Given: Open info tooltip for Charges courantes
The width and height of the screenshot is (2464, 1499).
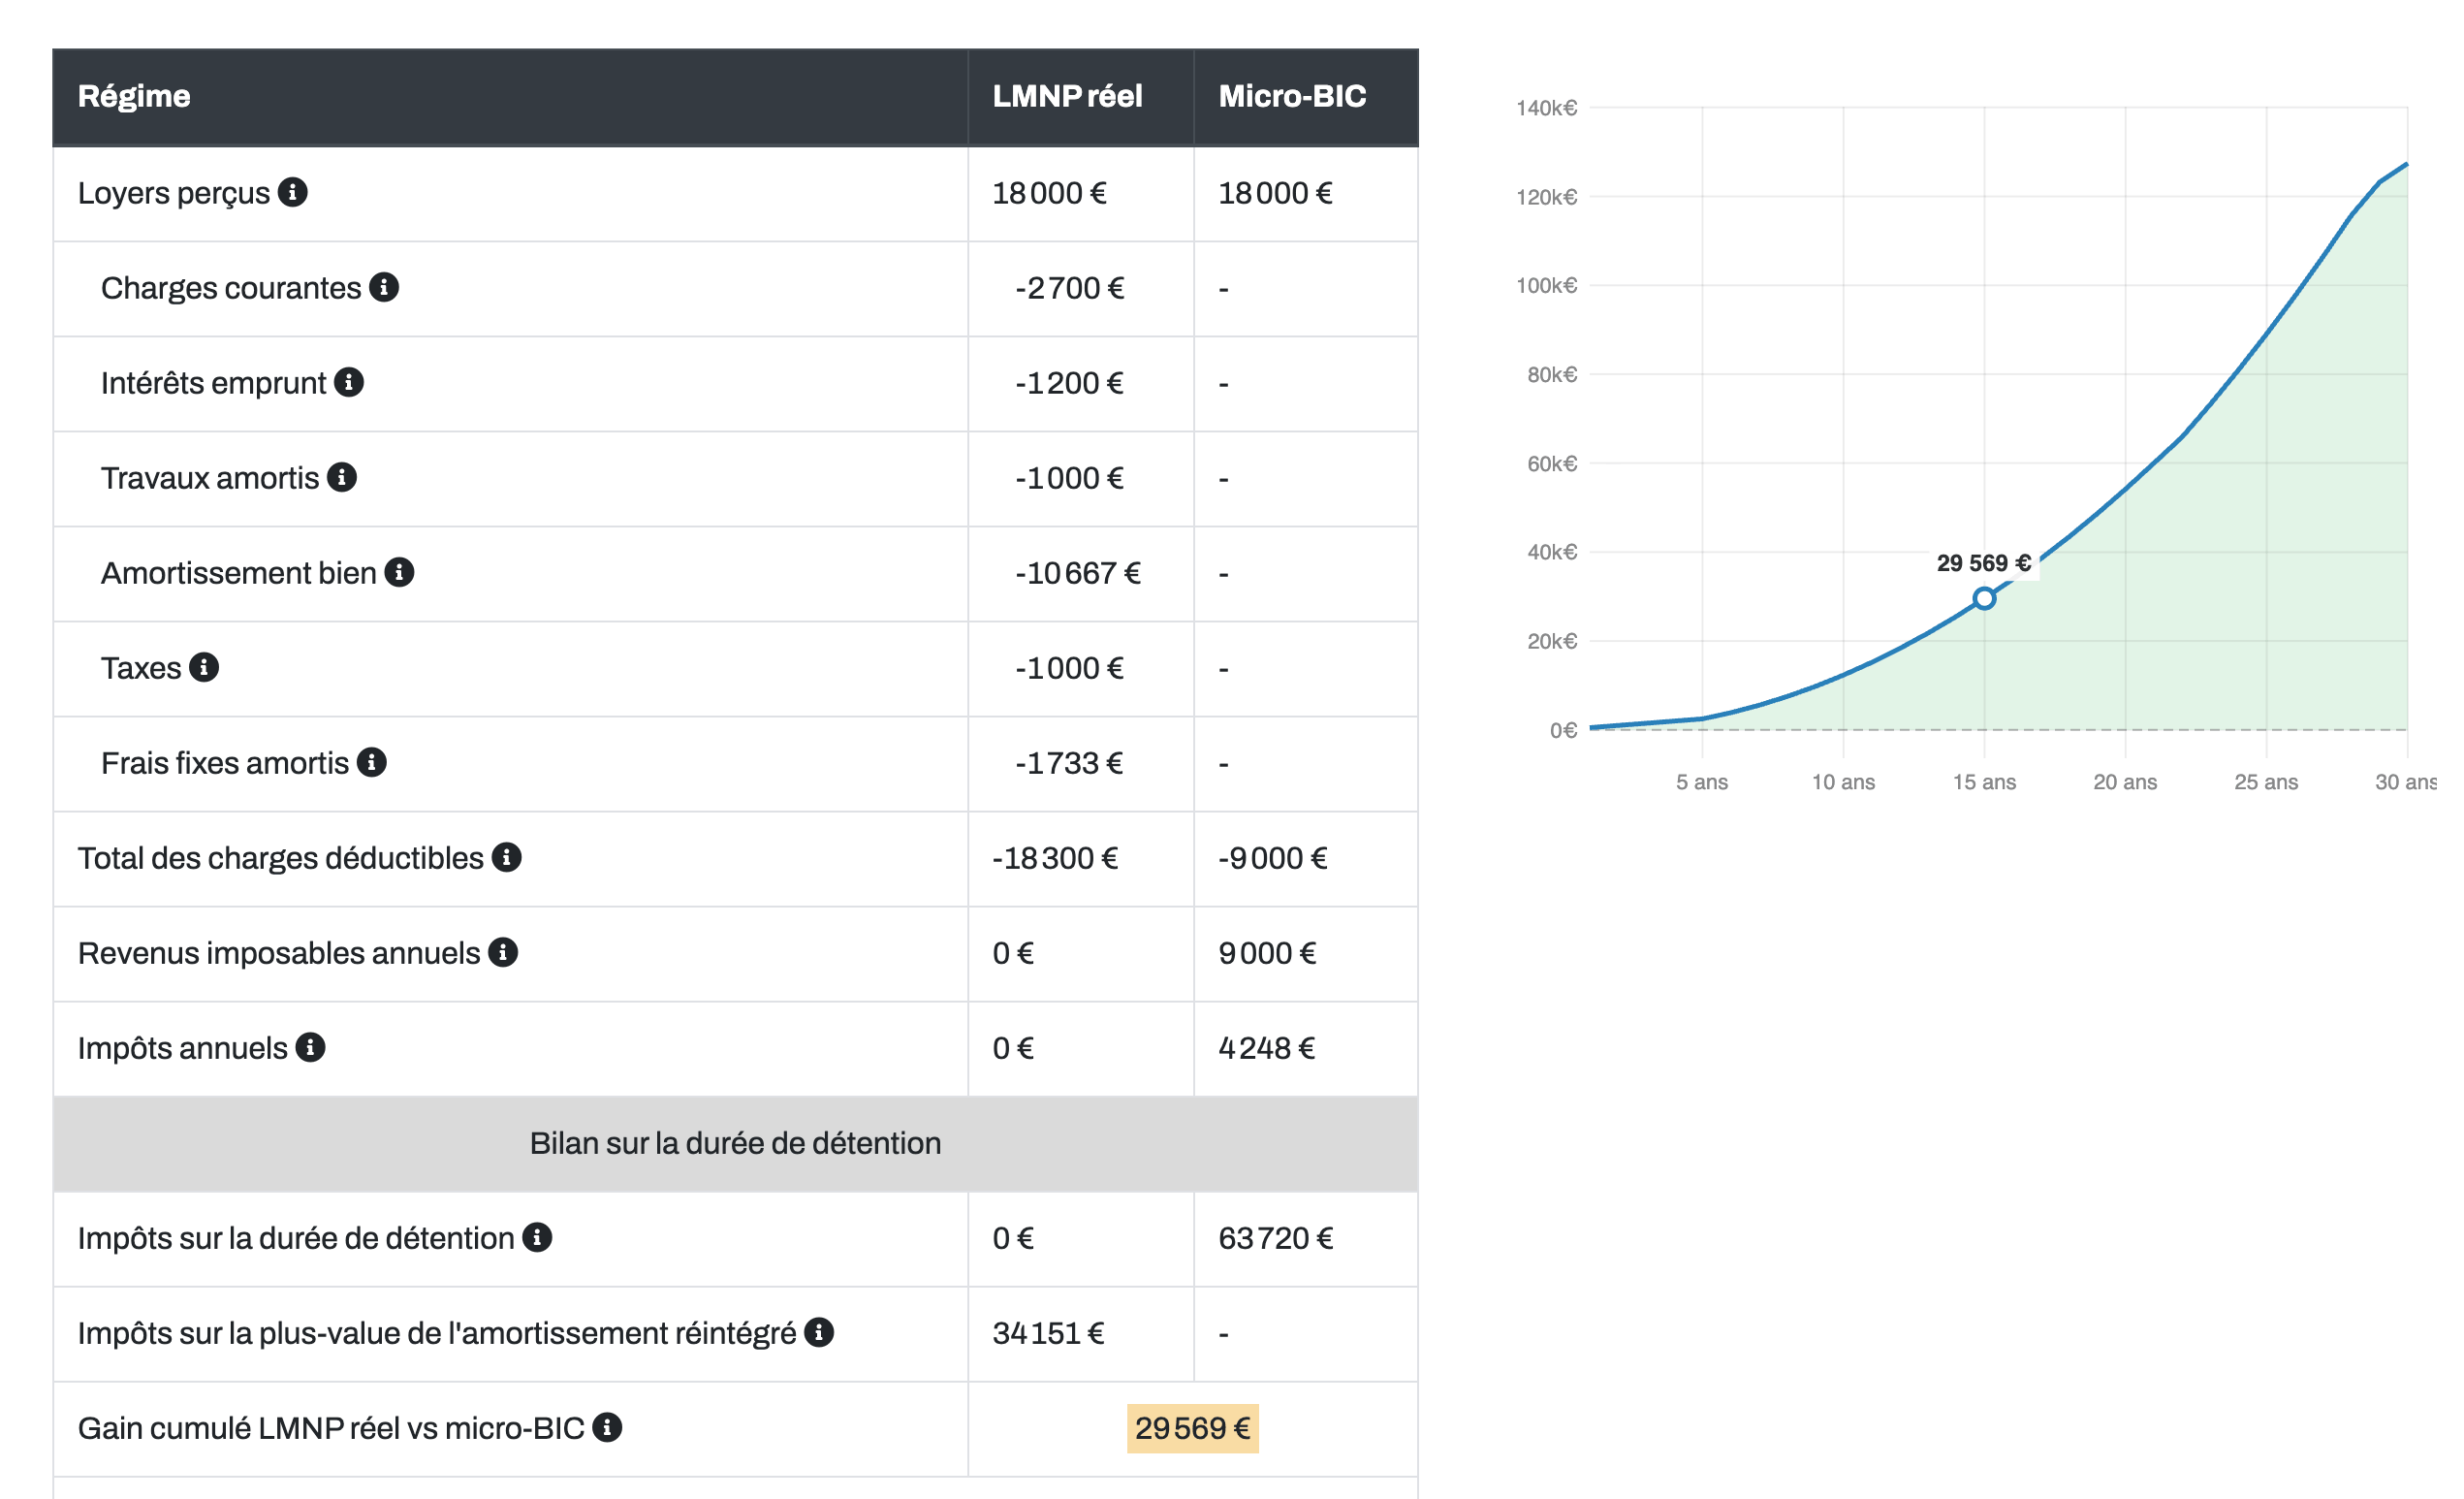Looking at the screenshot, I should click(384, 287).
